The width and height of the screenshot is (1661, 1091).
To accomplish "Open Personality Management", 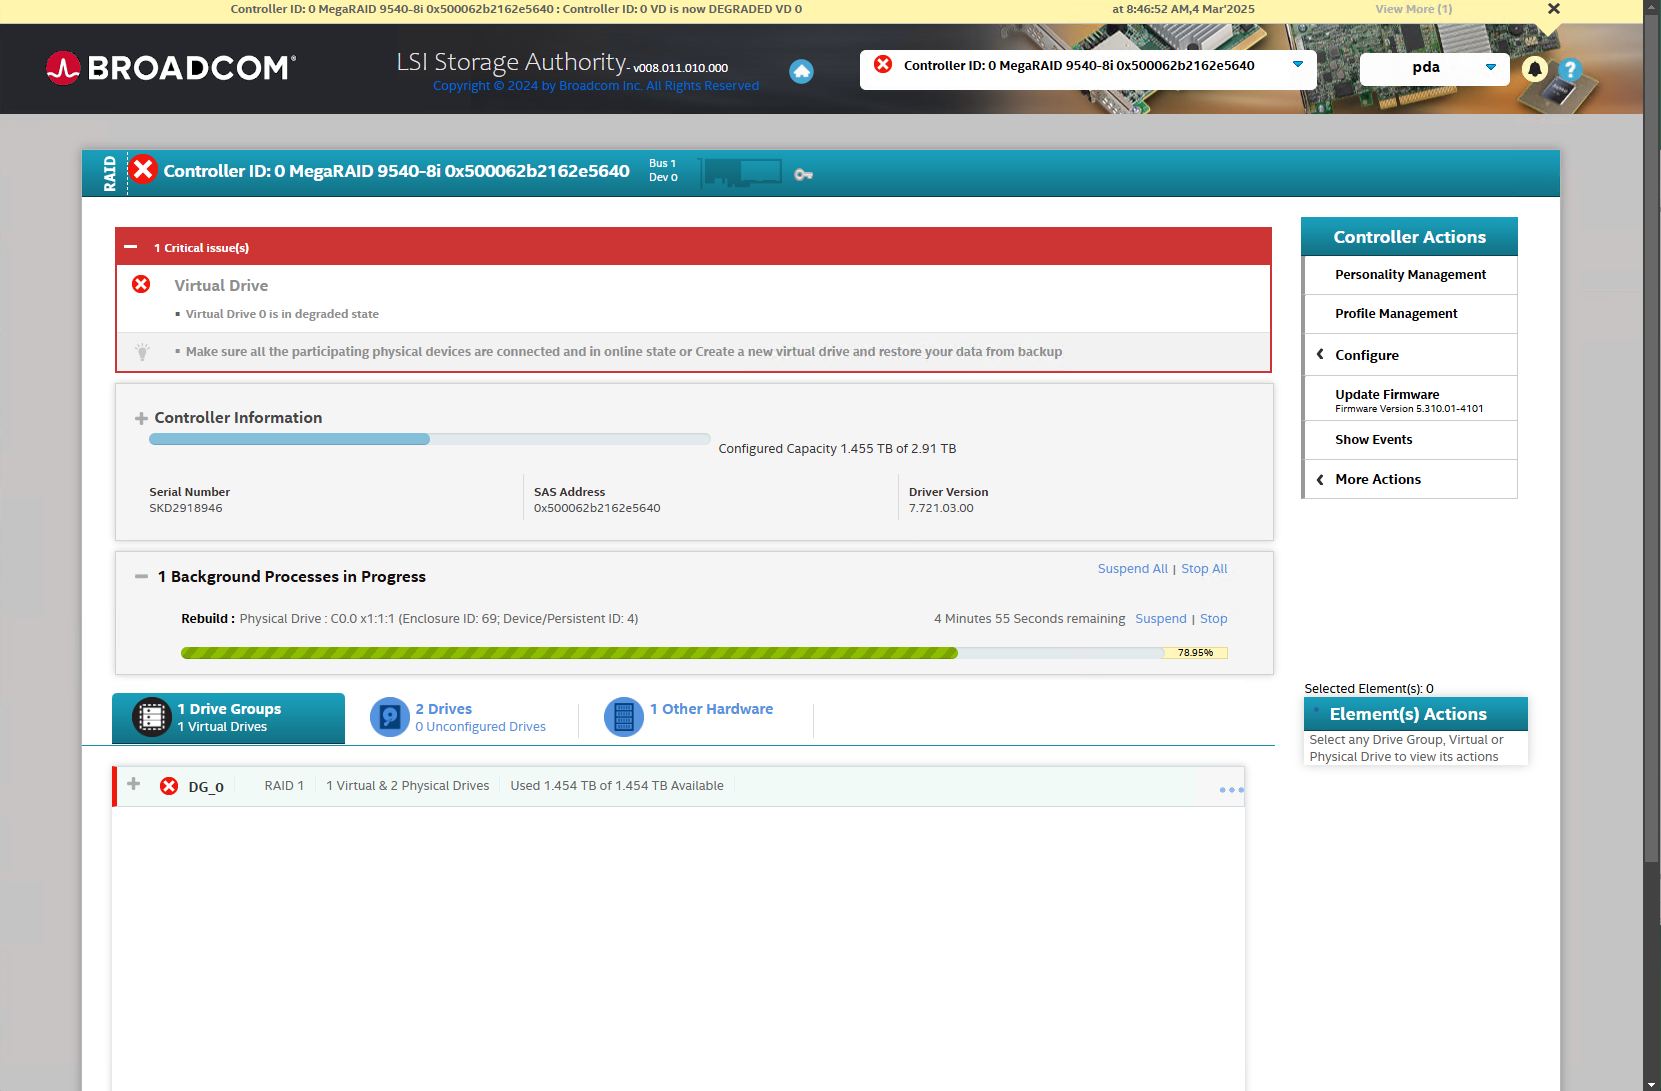I will click(x=1410, y=275).
